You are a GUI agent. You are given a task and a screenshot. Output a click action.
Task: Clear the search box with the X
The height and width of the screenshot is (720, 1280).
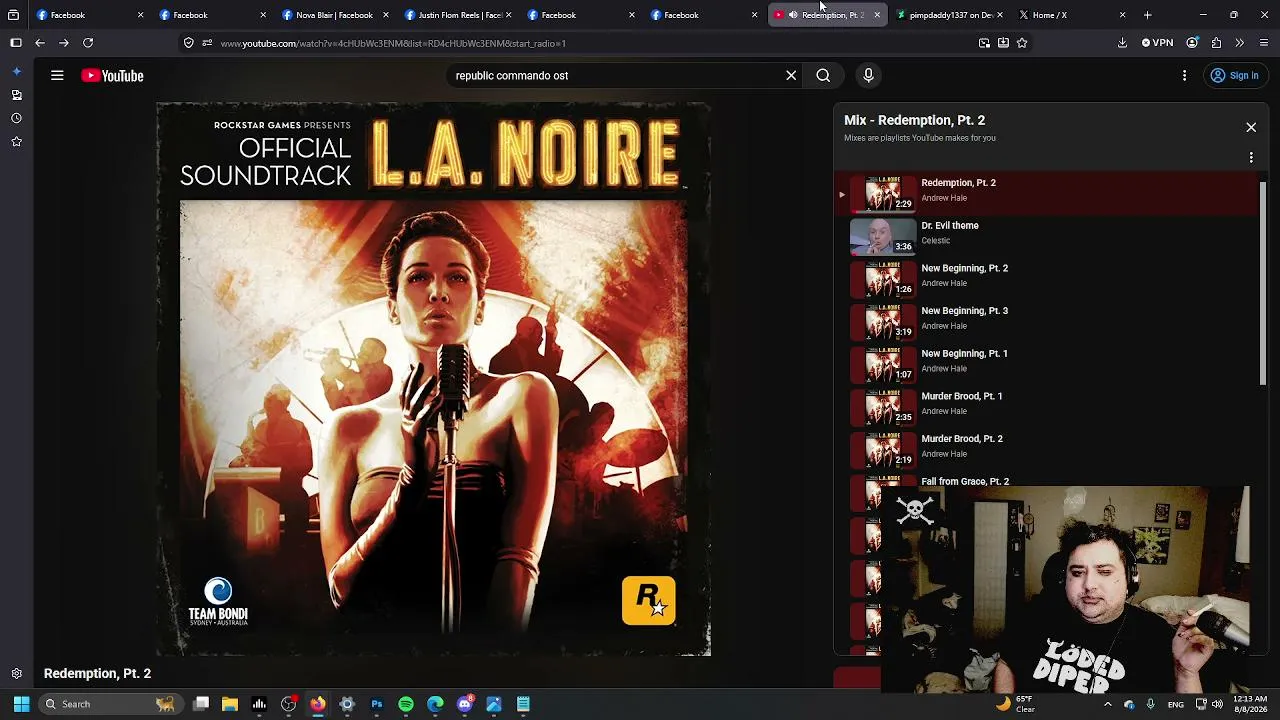(x=791, y=75)
